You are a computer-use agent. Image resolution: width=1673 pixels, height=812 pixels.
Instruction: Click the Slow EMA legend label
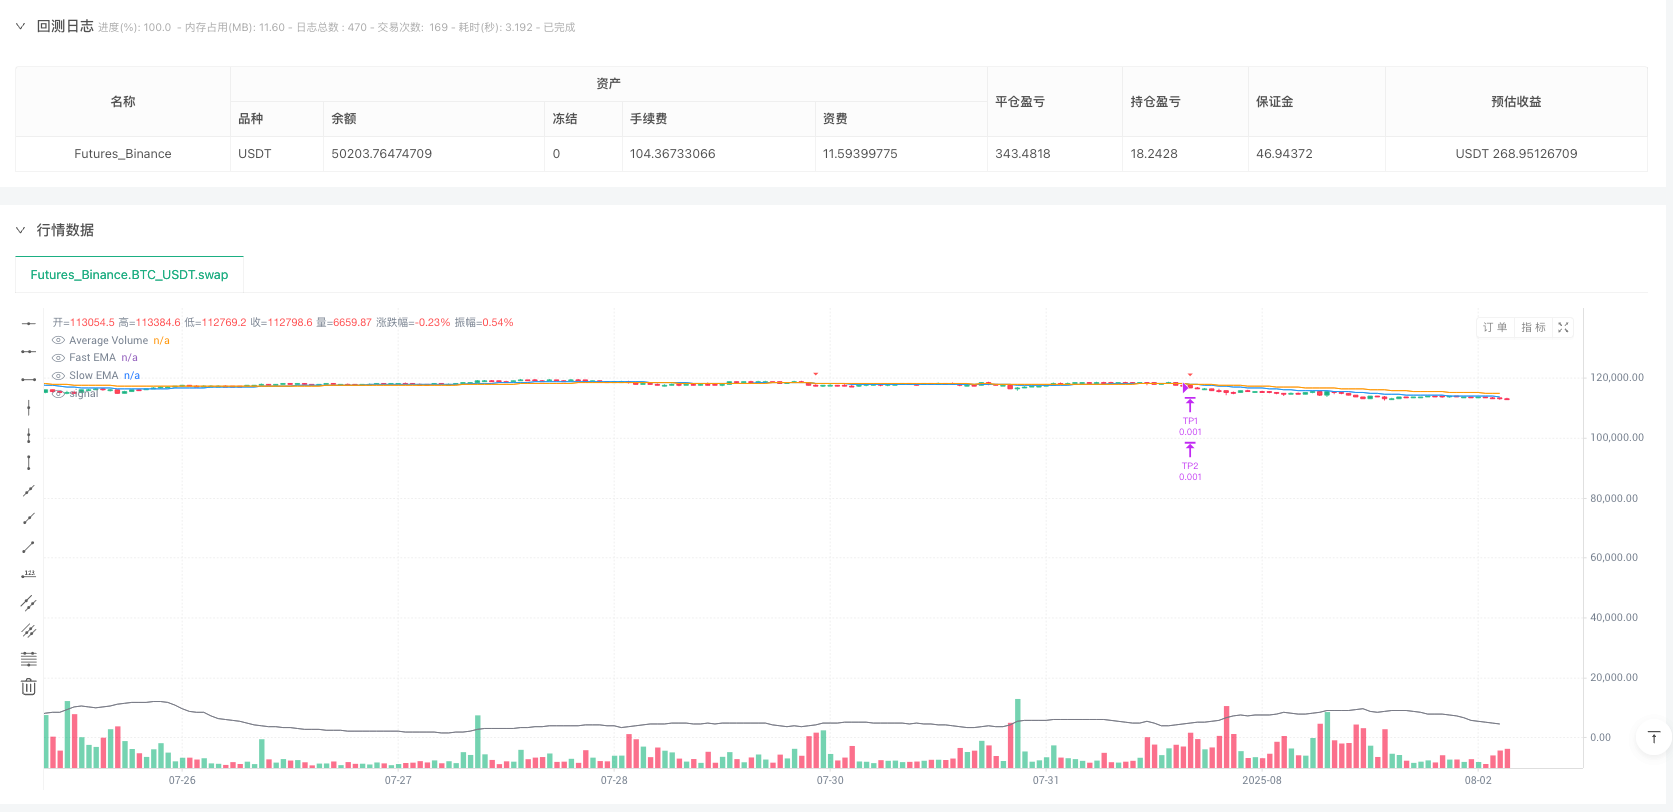coord(93,375)
